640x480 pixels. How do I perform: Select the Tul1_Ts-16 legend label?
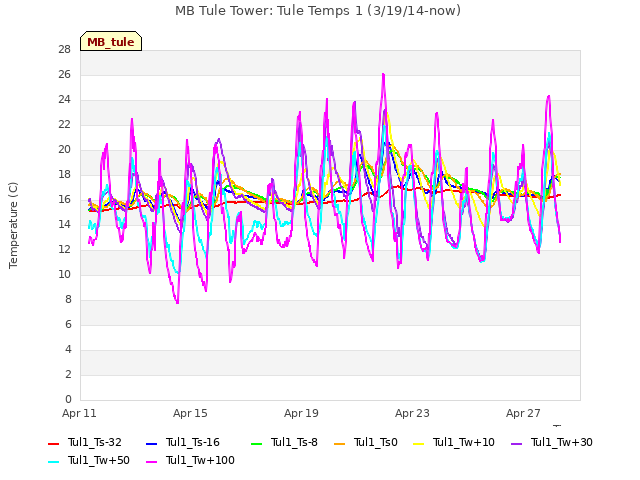click(193, 442)
